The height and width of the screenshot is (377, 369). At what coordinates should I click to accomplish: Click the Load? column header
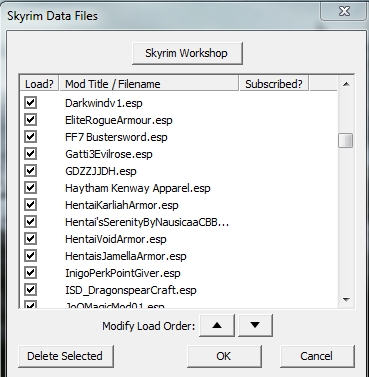pos(39,84)
